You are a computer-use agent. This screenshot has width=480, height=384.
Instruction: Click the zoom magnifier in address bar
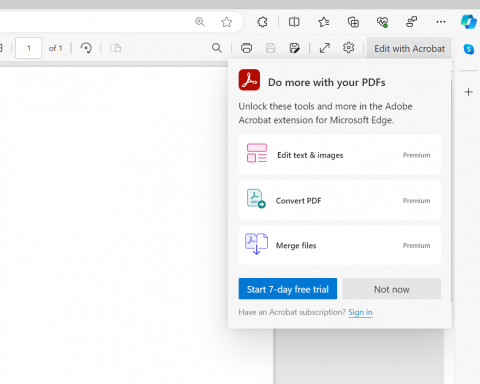200,22
